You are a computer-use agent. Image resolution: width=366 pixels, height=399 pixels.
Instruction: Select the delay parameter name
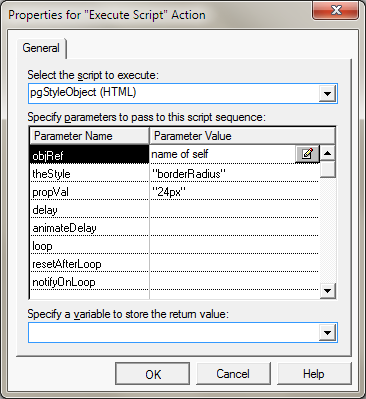[45, 210]
